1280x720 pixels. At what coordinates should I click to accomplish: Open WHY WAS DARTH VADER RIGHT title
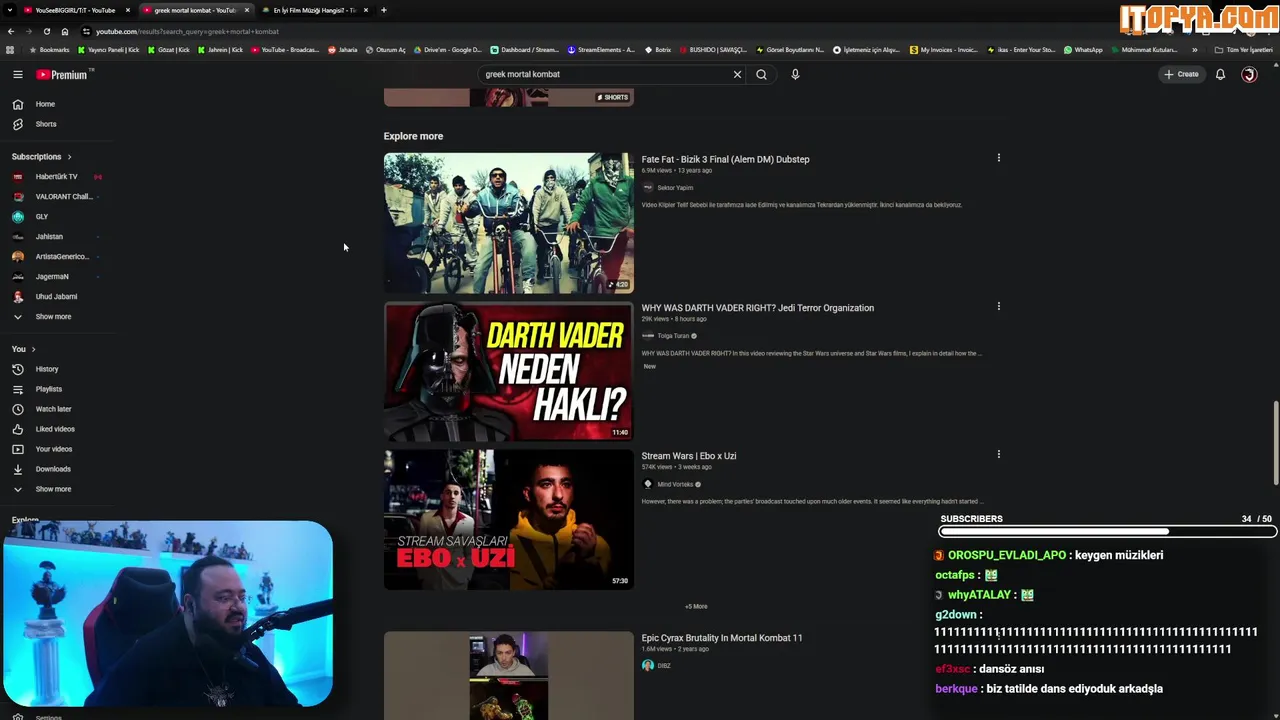(x=757, y=308)
